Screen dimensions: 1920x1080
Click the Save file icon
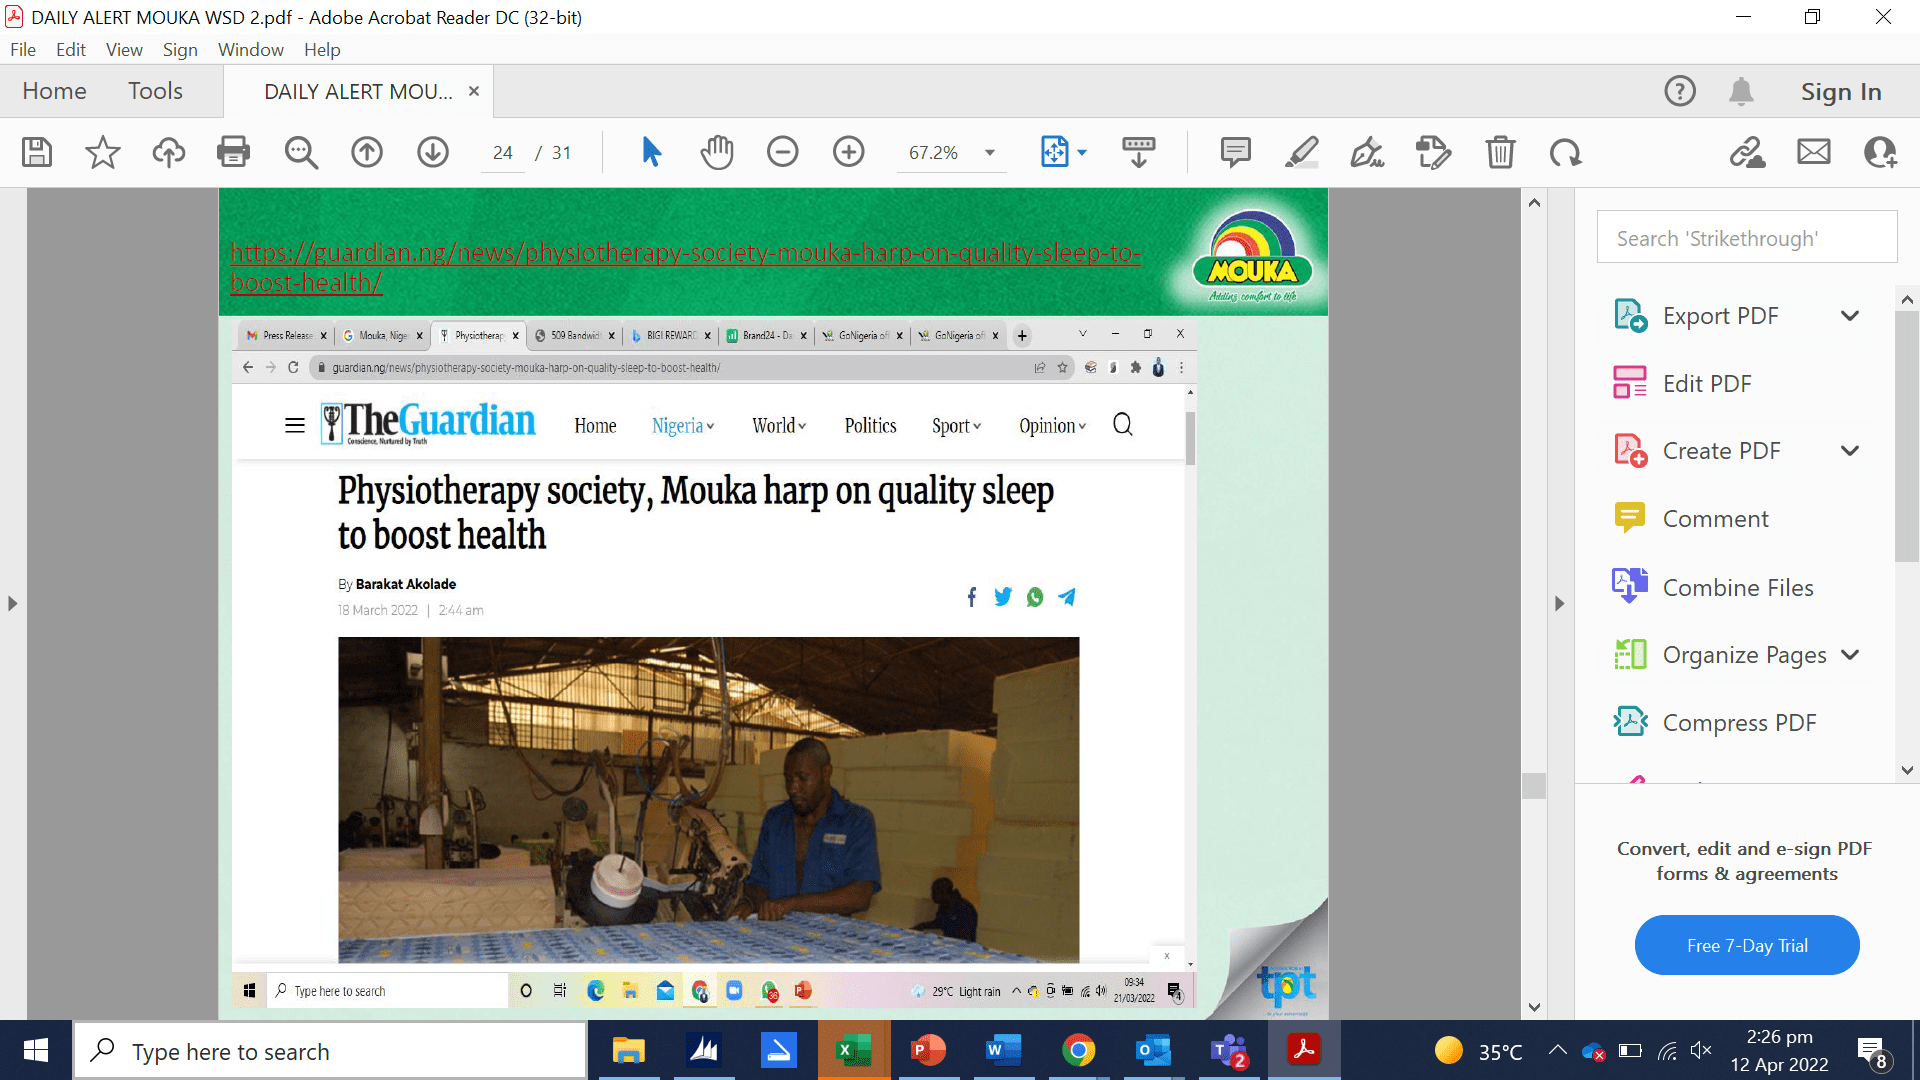click(37, 152)
